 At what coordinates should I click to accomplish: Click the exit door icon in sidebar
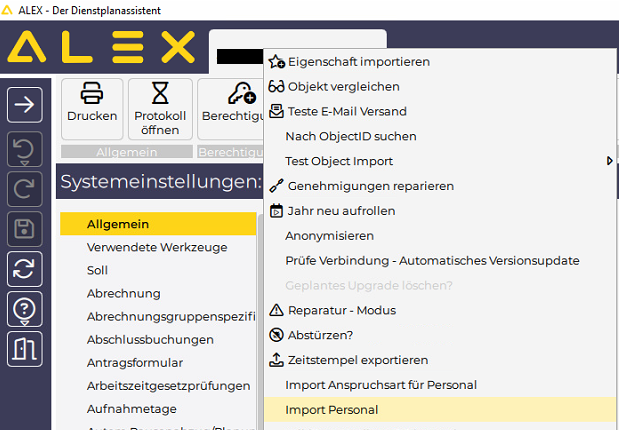25,350
